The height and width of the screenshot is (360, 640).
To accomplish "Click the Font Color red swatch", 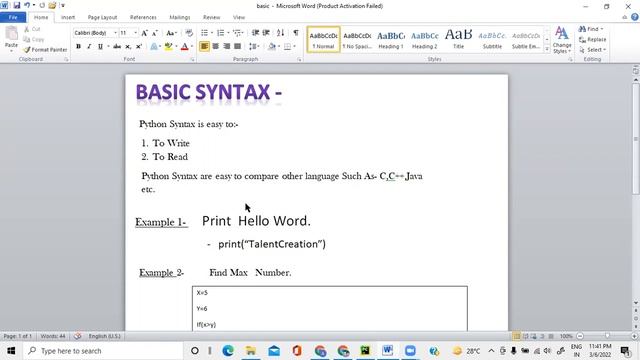I will (x=184, y=47).
